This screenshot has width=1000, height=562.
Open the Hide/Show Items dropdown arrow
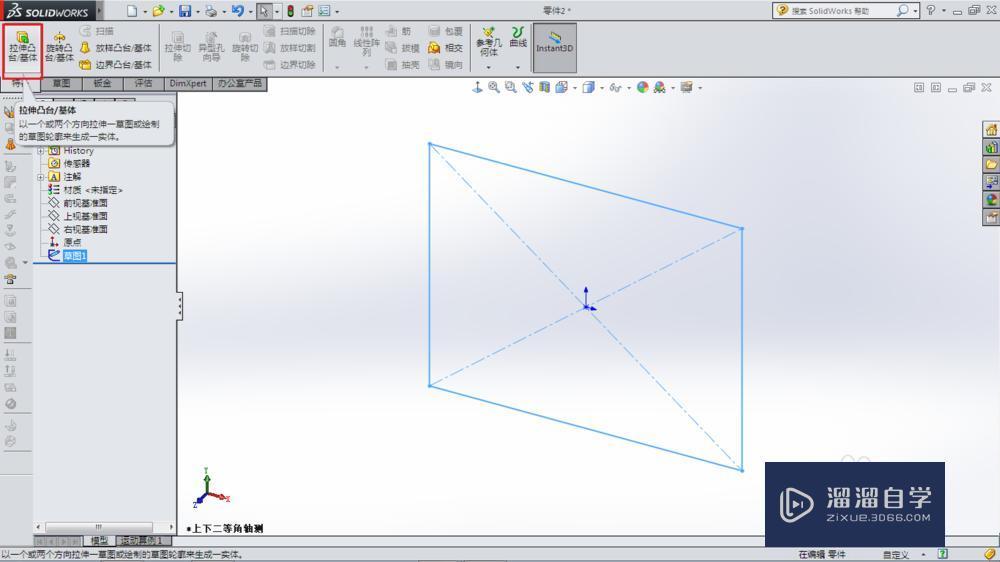629,88
